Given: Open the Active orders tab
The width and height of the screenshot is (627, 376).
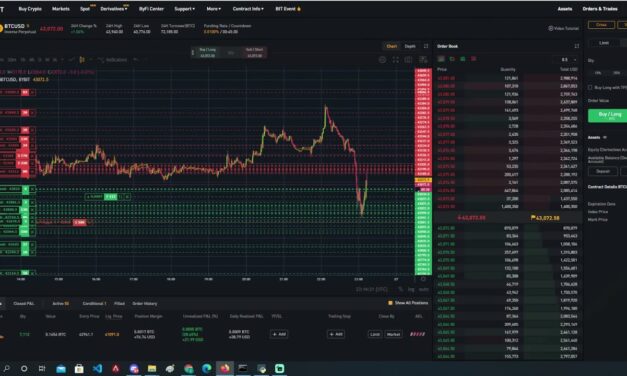Looking at the screenshot, I should tap(60, 304).
